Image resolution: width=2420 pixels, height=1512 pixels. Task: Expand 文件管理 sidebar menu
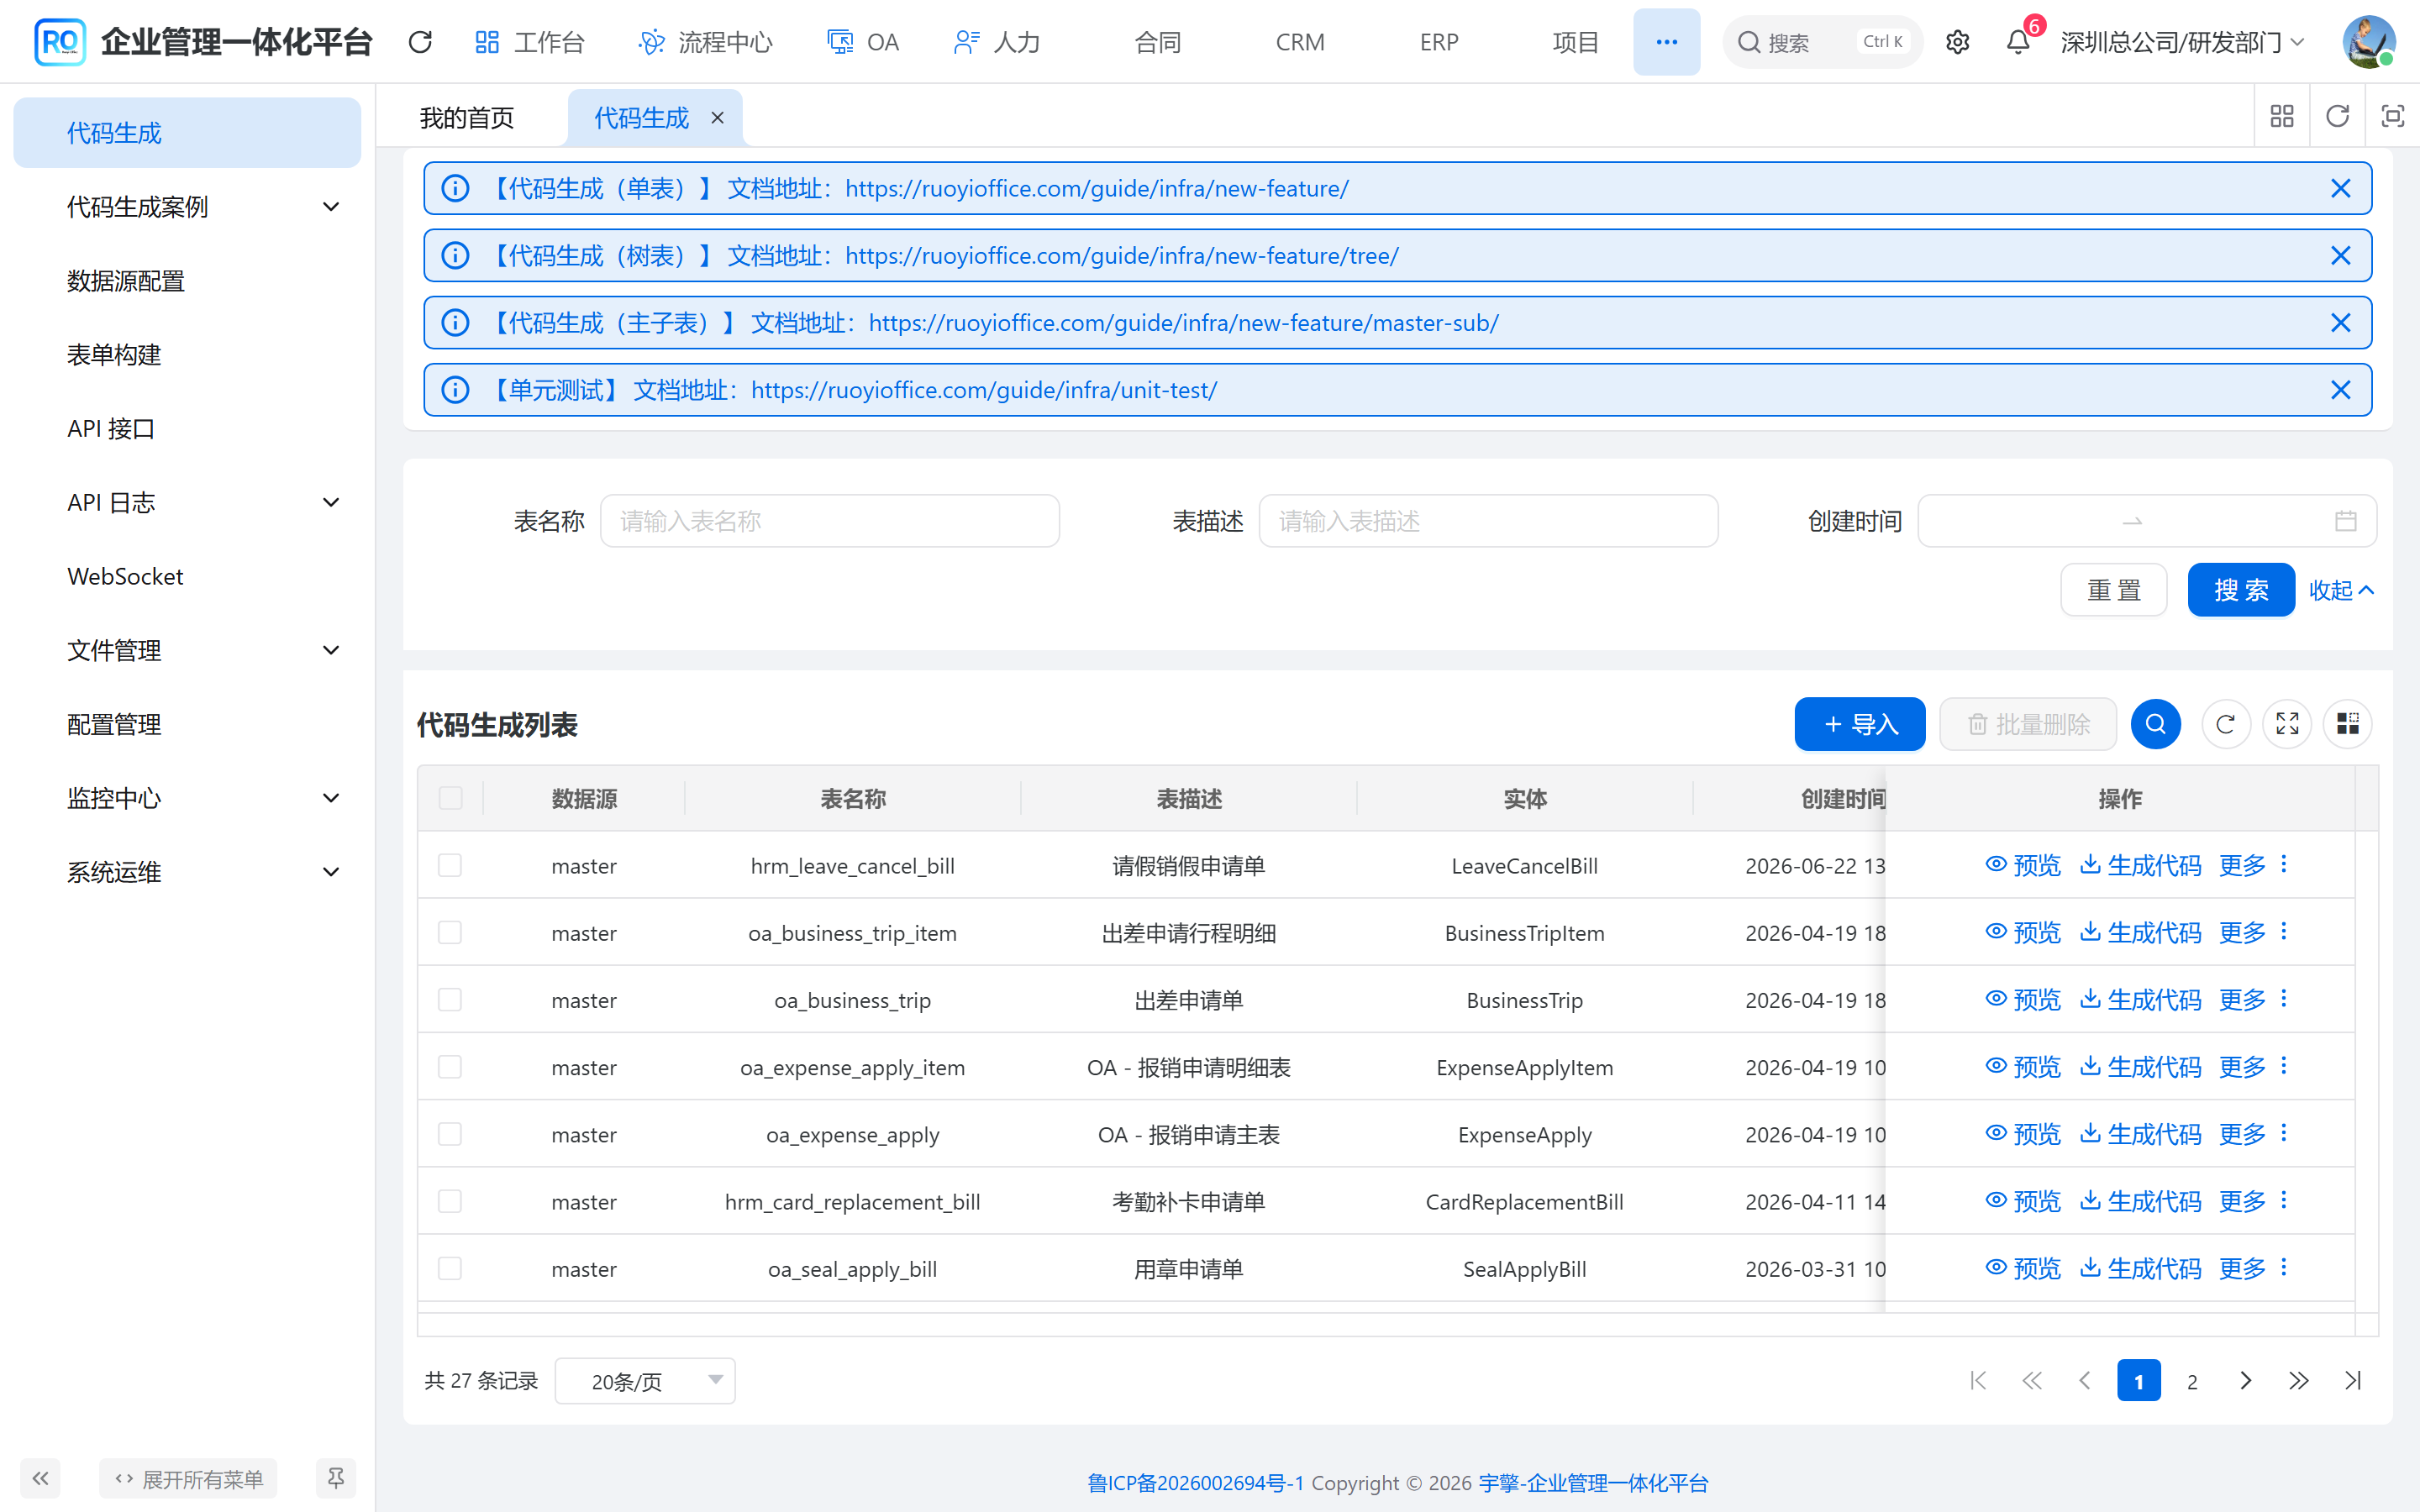click(187, 650)
